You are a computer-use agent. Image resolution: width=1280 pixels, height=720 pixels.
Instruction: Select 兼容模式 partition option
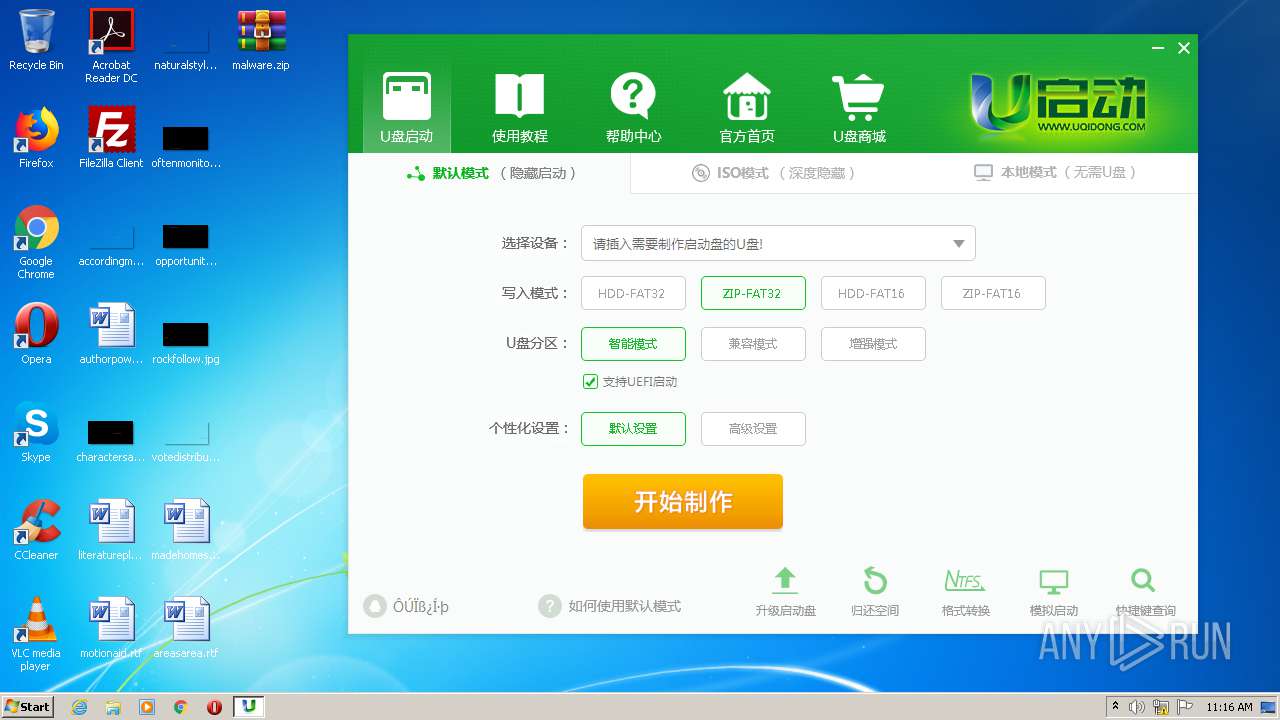[x=753, y=343]
